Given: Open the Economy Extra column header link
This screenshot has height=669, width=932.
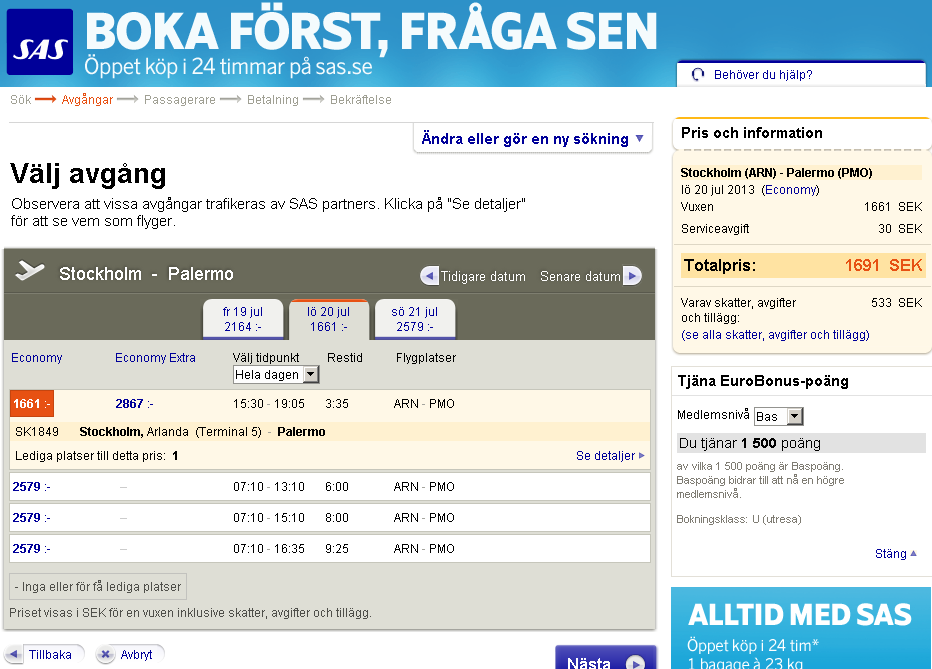Looking at the screenshot, I should click(x=155, y=358).
